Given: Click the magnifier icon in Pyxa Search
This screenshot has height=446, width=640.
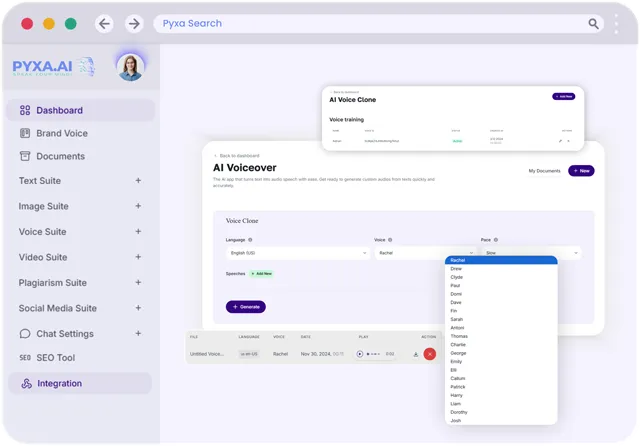Looking at the screenshot, I should pos(593,24).
